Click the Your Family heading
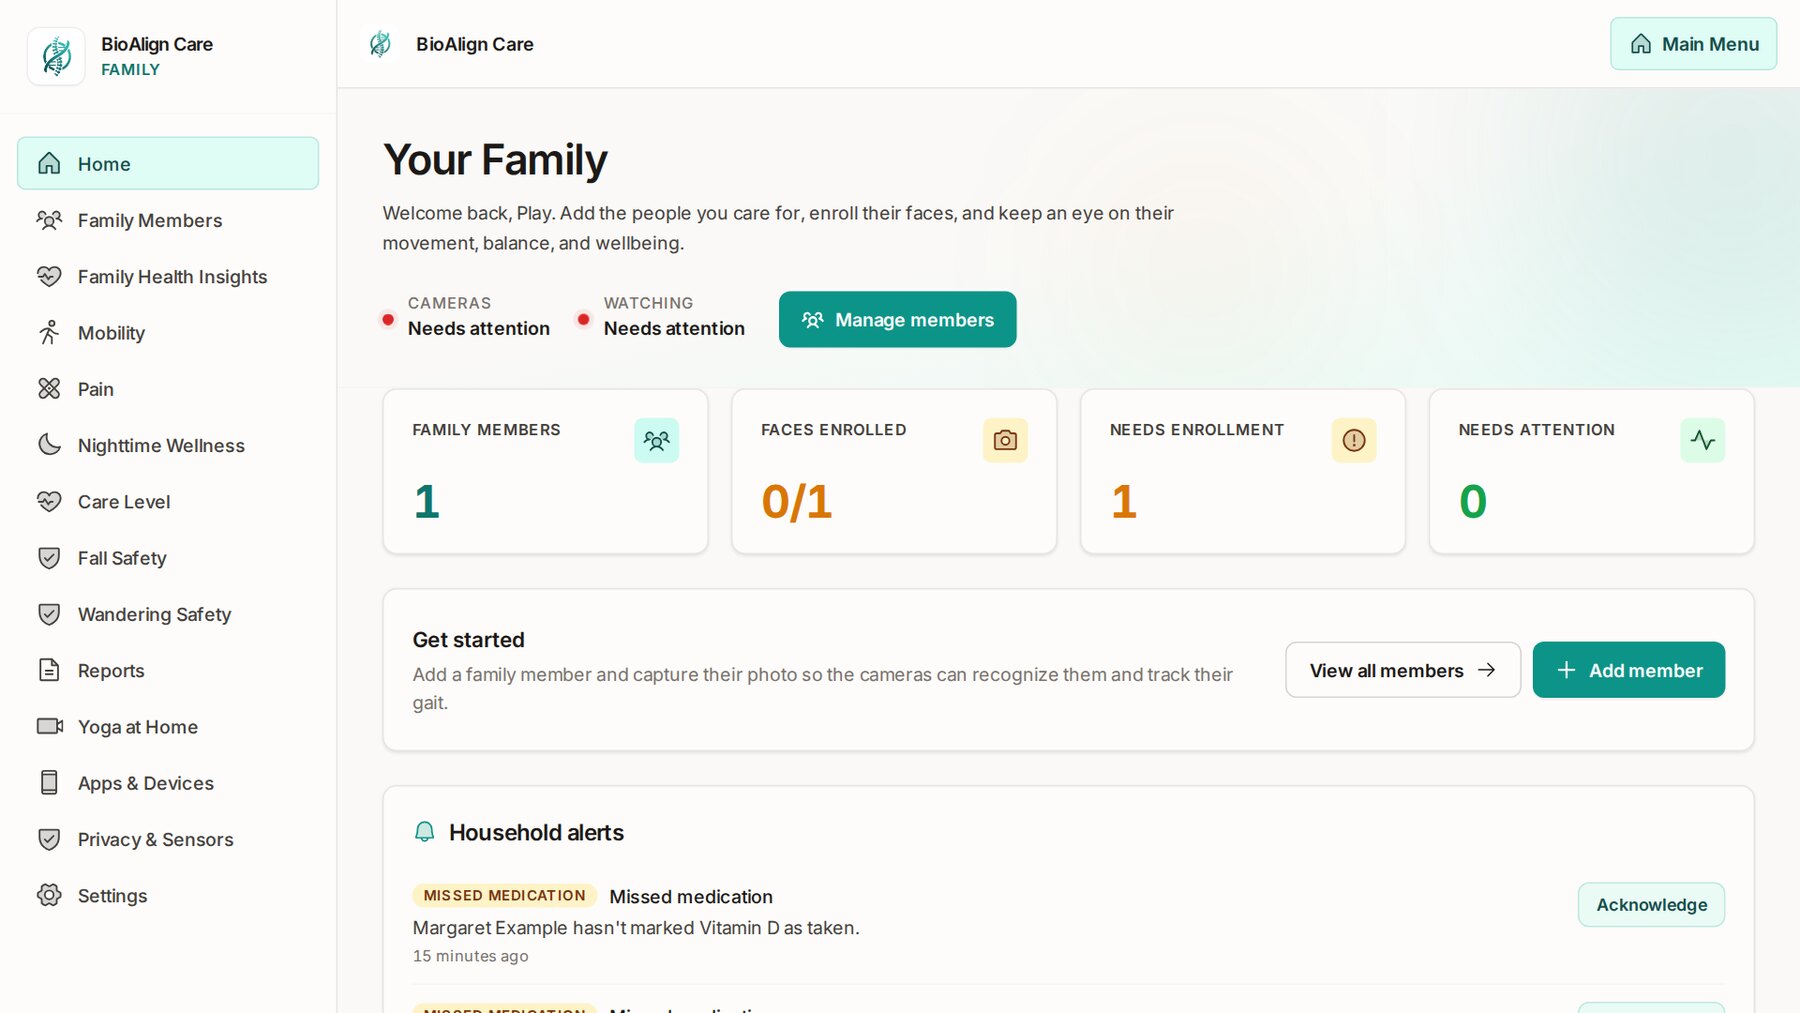The width and height of the screenshot is (1800, 1013). point(495,160)
